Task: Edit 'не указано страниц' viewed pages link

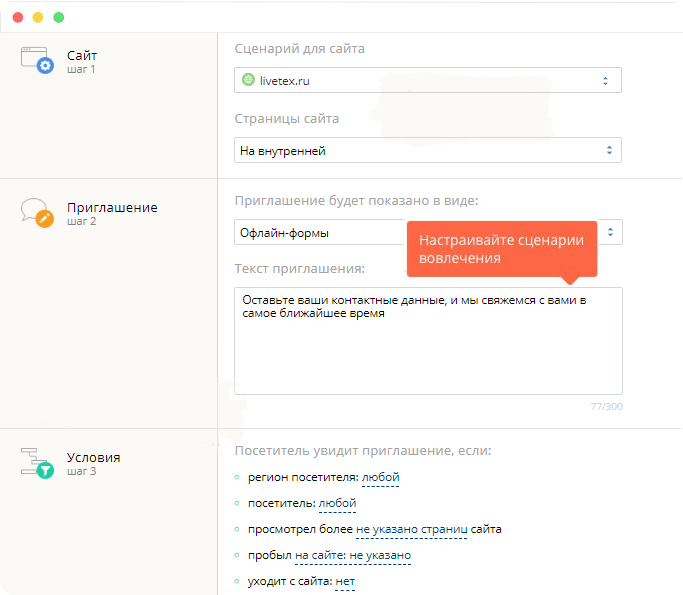Action: tap(411, 530)
